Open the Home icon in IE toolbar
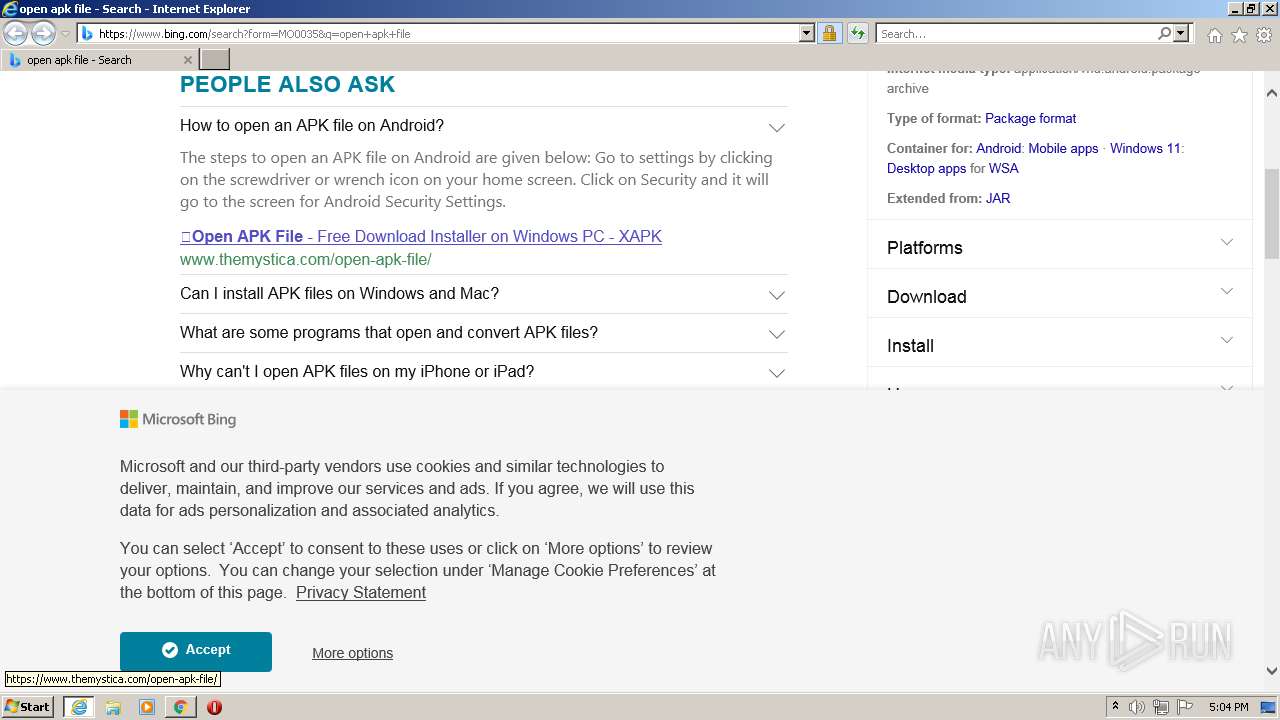Image resolution: width=1280 pixels, height=720 pixels. point(1214,35)
